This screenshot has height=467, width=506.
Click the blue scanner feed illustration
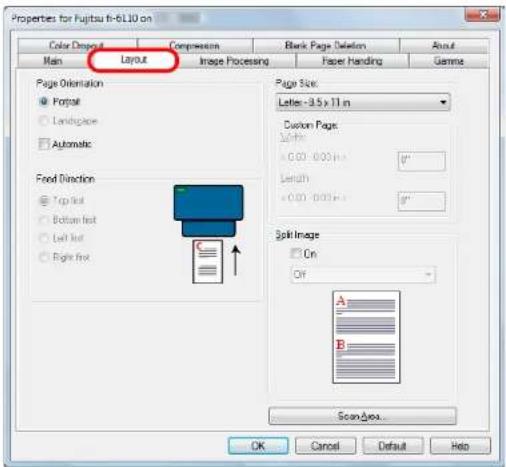coord(209,211)
